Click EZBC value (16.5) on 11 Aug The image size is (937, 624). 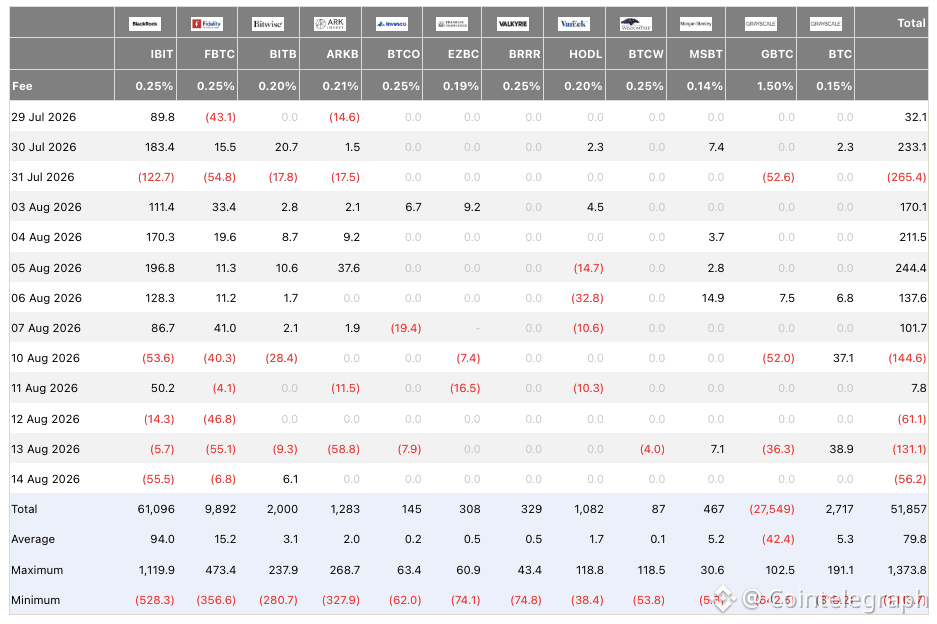(465, 388)
